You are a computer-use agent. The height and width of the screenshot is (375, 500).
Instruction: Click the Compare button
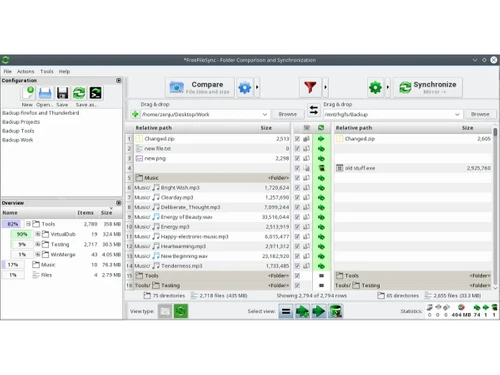pos(200,87)
